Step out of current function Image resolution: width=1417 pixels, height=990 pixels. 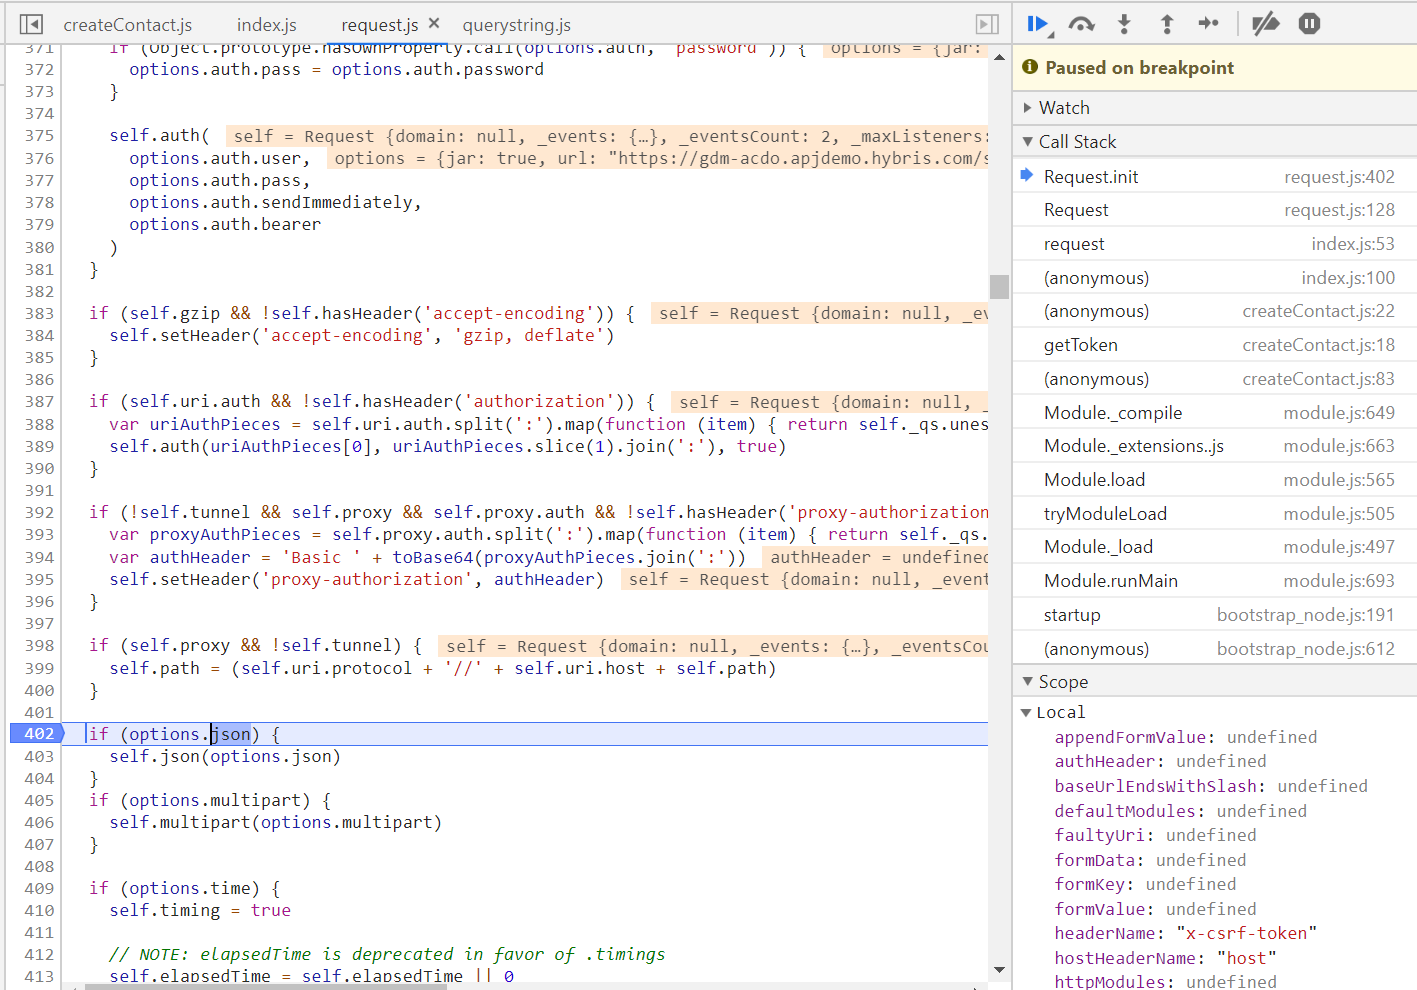[1166, 24]
